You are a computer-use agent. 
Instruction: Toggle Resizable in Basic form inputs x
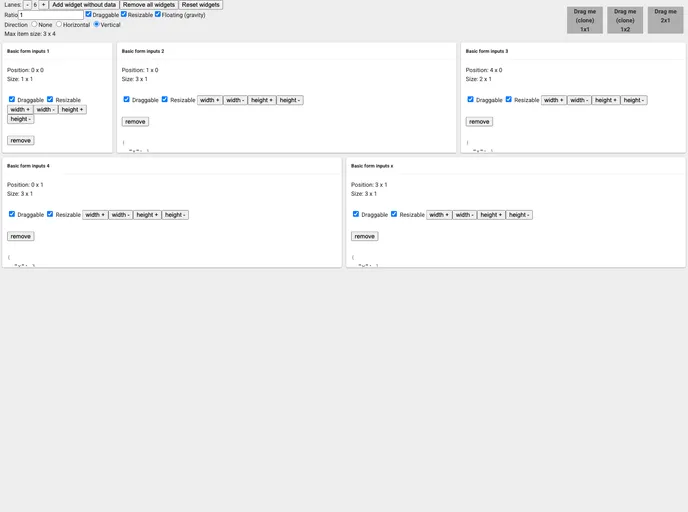(x=394, y=214)
